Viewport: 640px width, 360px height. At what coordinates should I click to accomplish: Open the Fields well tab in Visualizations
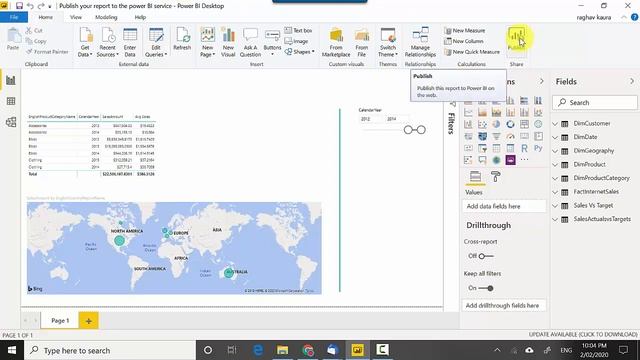pyautogui.click(x=475, y=177)
